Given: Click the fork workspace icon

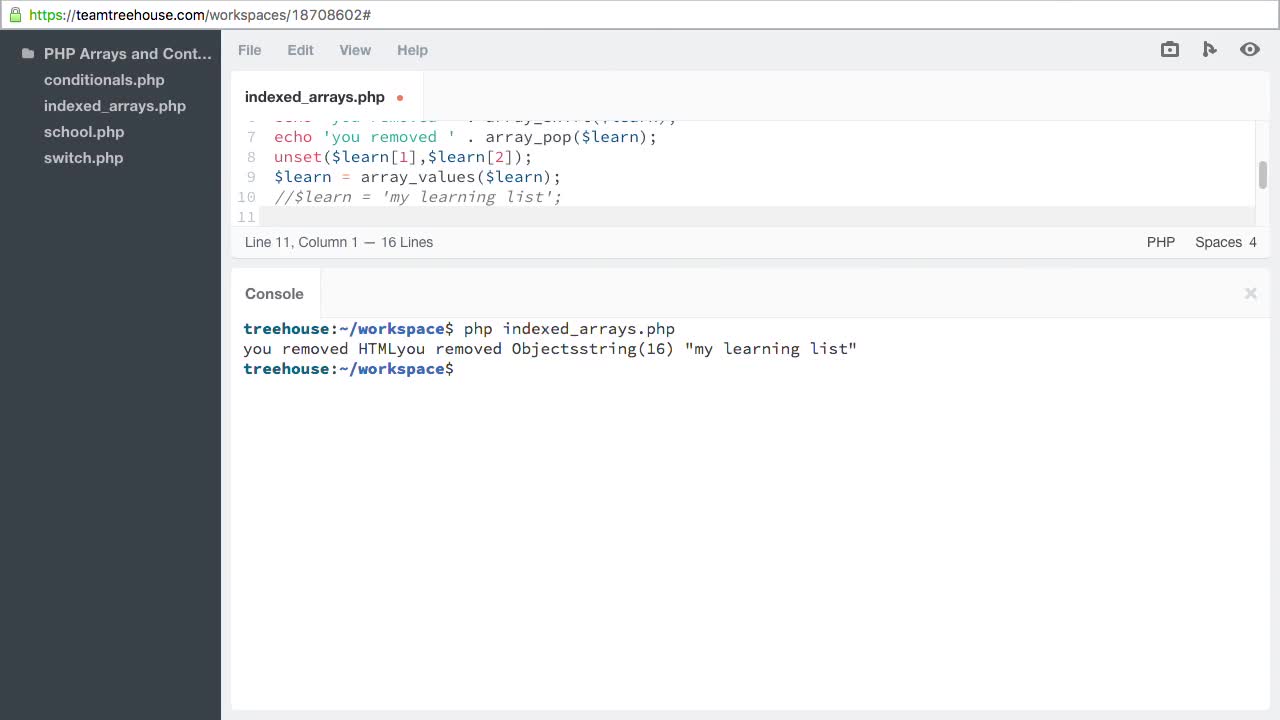Looking at the screenshot, I should point(1210,50).
